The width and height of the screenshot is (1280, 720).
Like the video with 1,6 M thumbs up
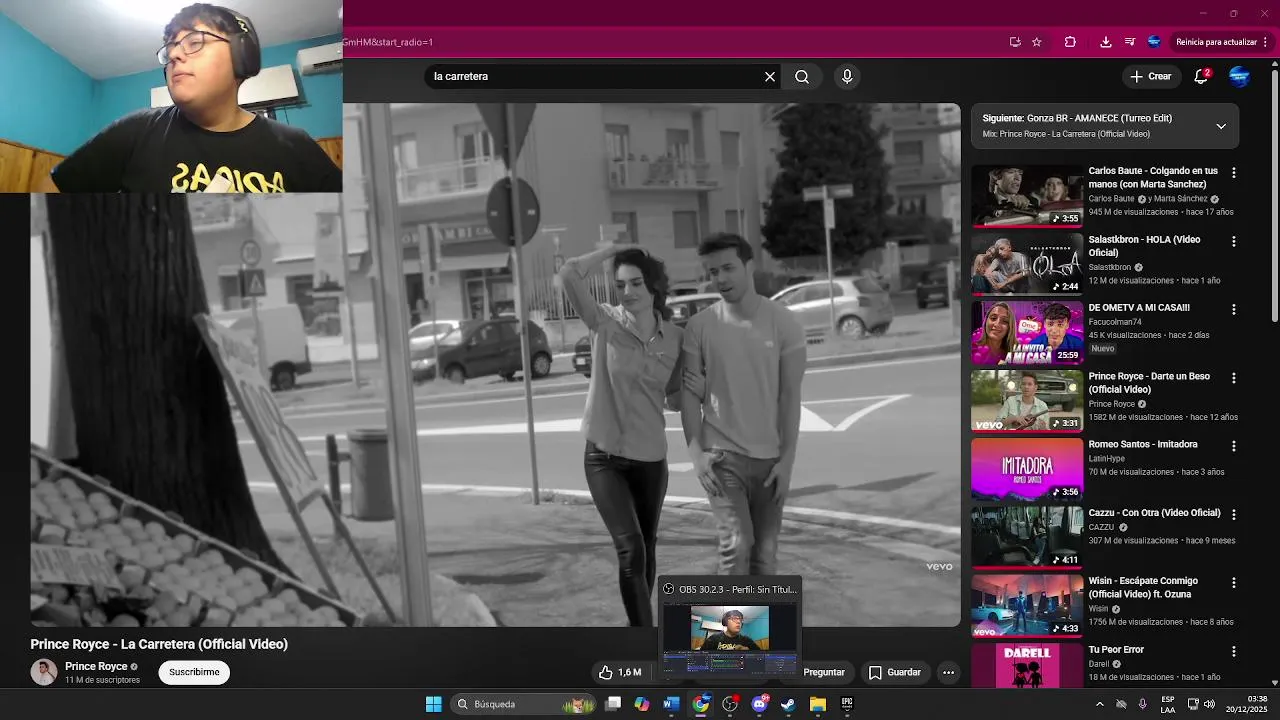620,672
